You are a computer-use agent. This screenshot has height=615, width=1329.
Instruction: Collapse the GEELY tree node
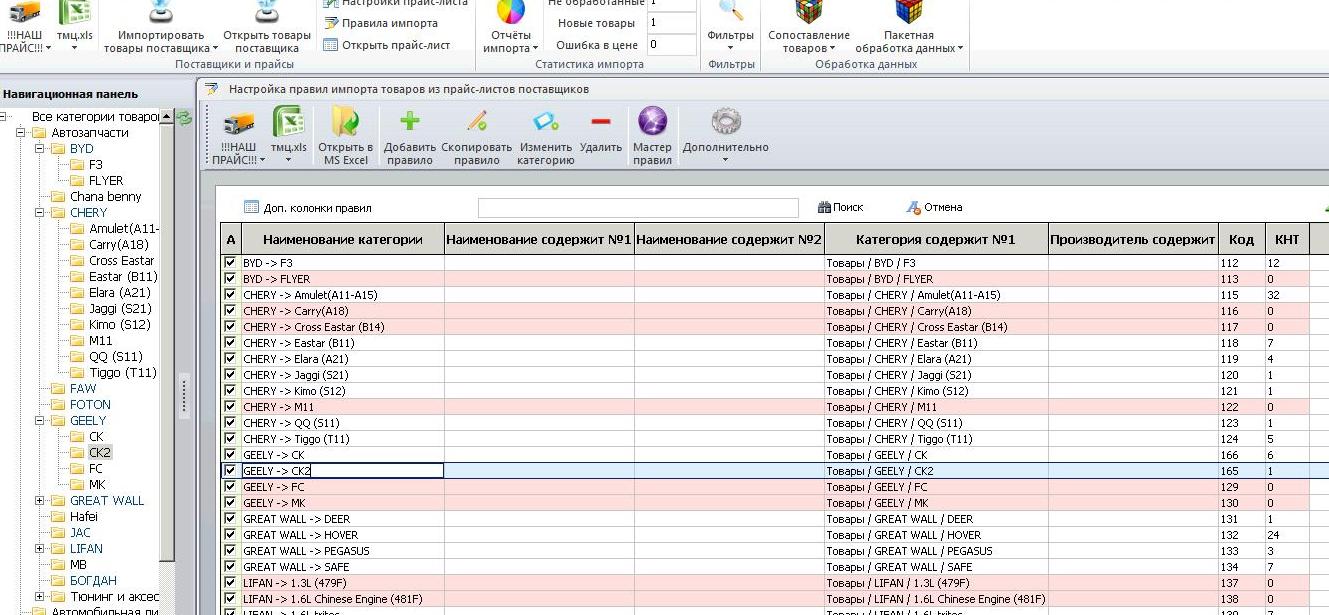(x=40, y=421)
